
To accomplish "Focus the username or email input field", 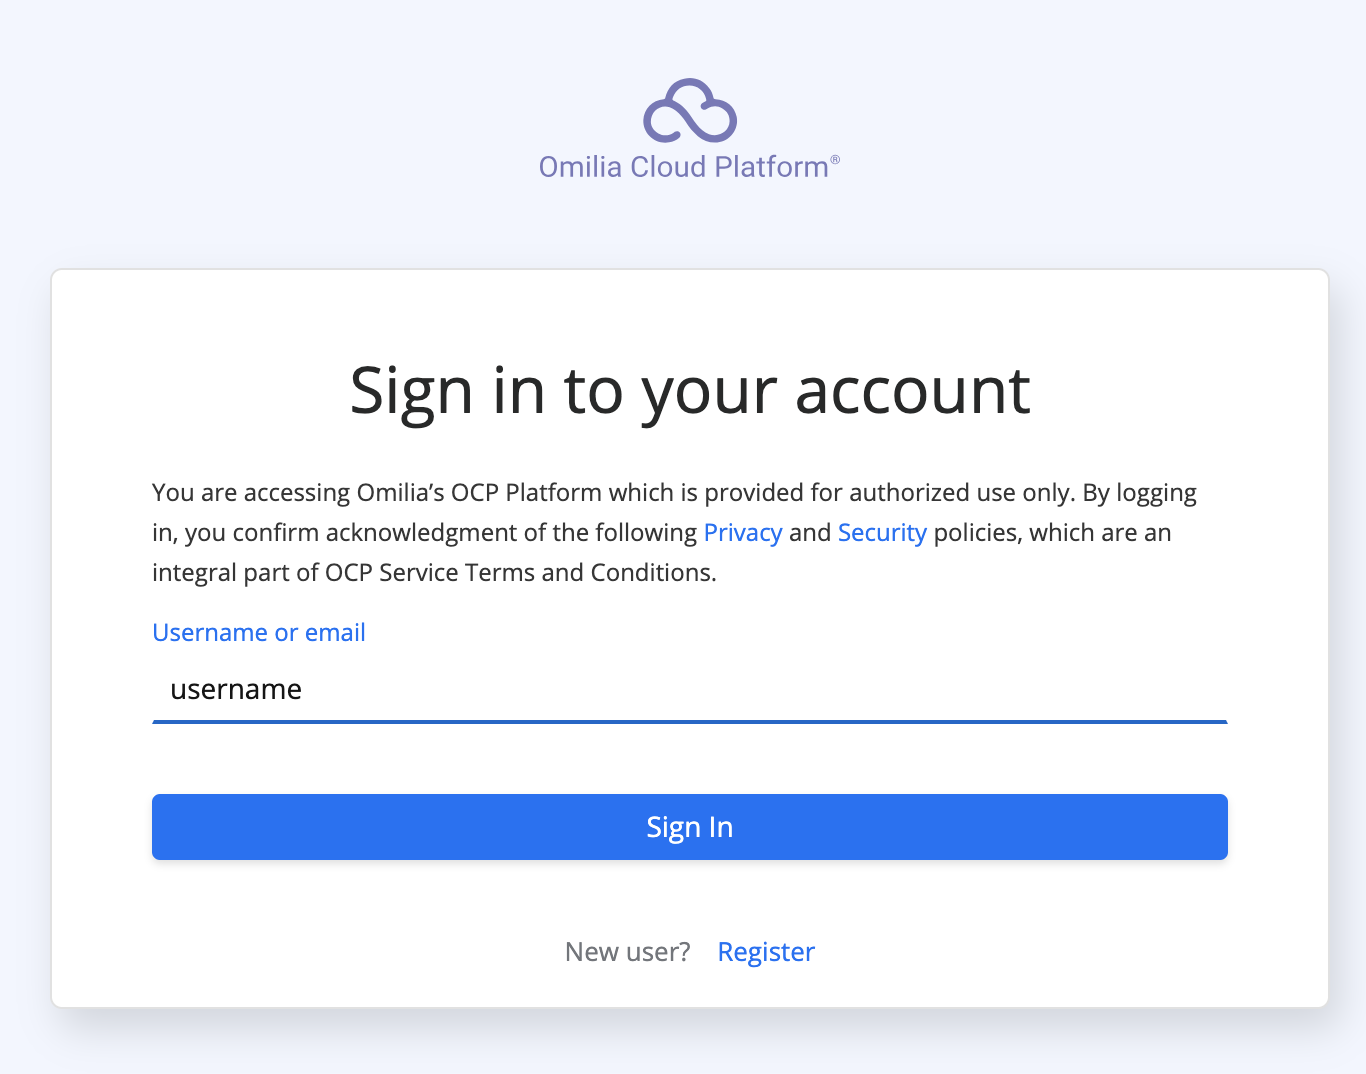I will tap(689, 689).
